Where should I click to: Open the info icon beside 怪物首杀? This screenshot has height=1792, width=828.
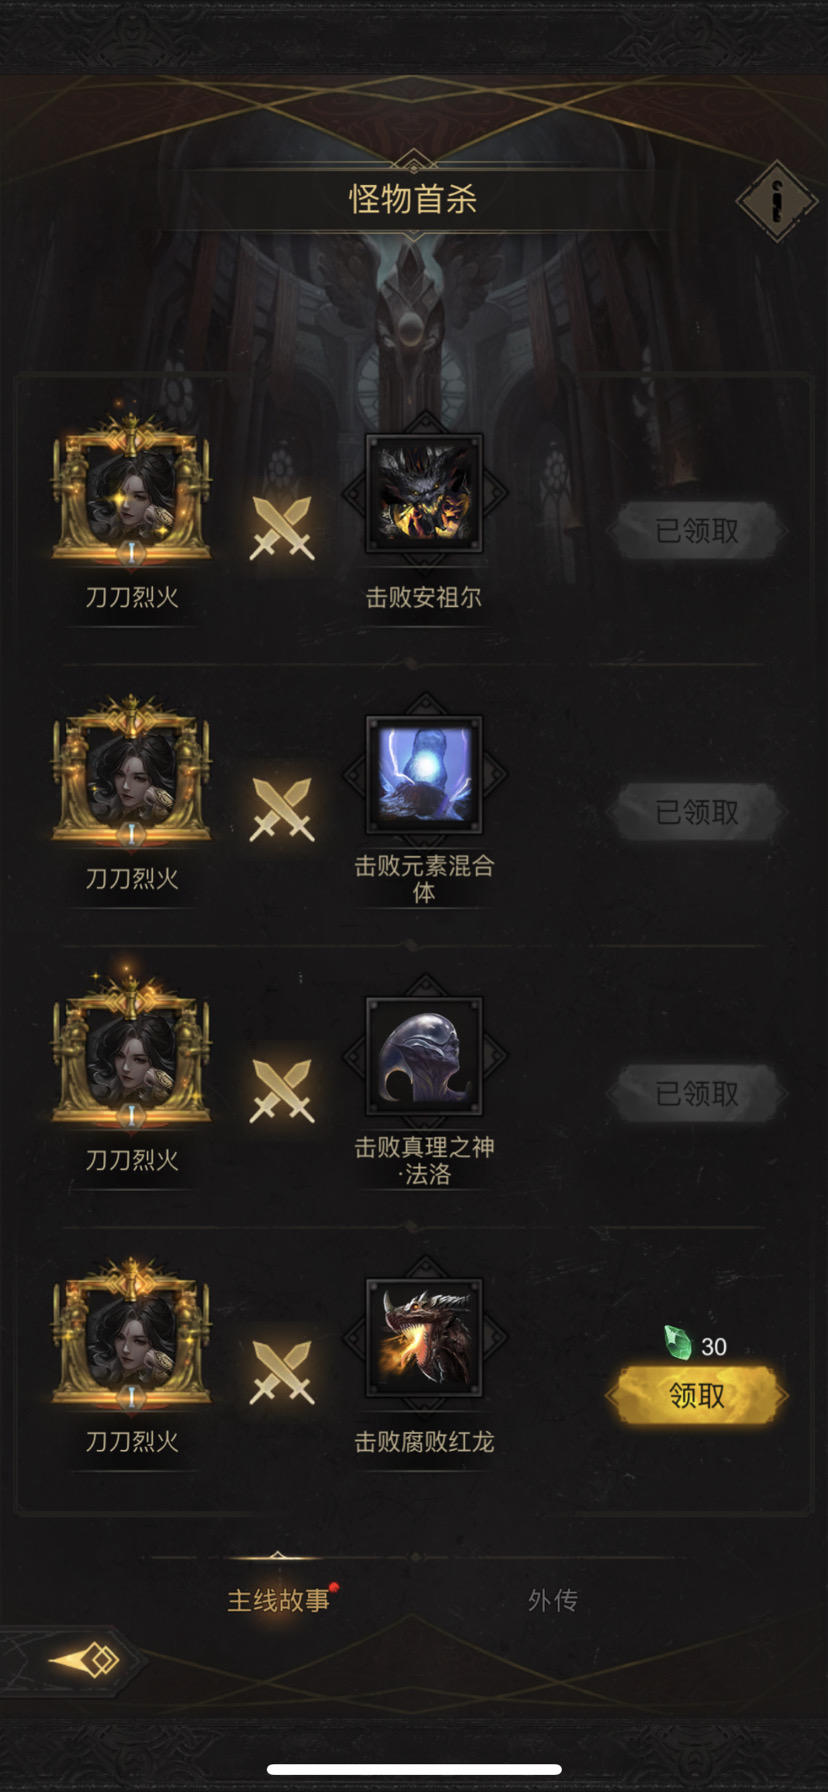tap(776, 200)
